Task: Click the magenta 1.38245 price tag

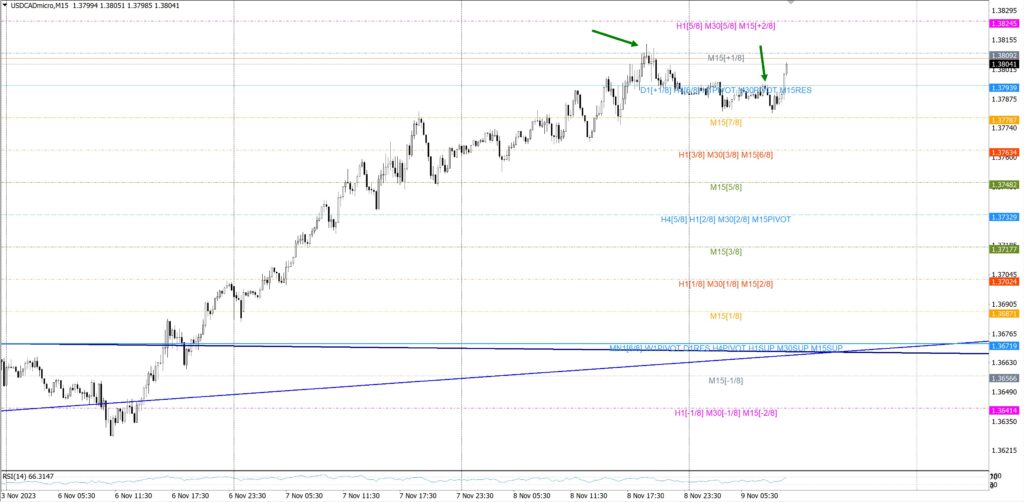Action: [1003, 22]
